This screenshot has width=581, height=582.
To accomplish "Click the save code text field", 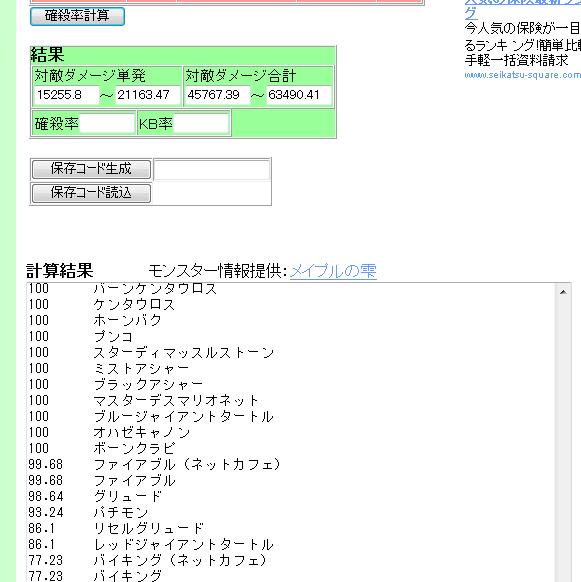I will 212,170.
